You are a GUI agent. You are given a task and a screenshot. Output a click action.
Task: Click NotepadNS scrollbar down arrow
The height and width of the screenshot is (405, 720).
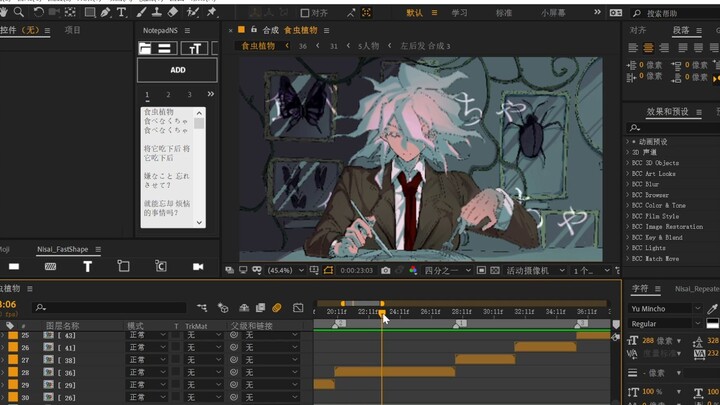[x=199, y=223]
